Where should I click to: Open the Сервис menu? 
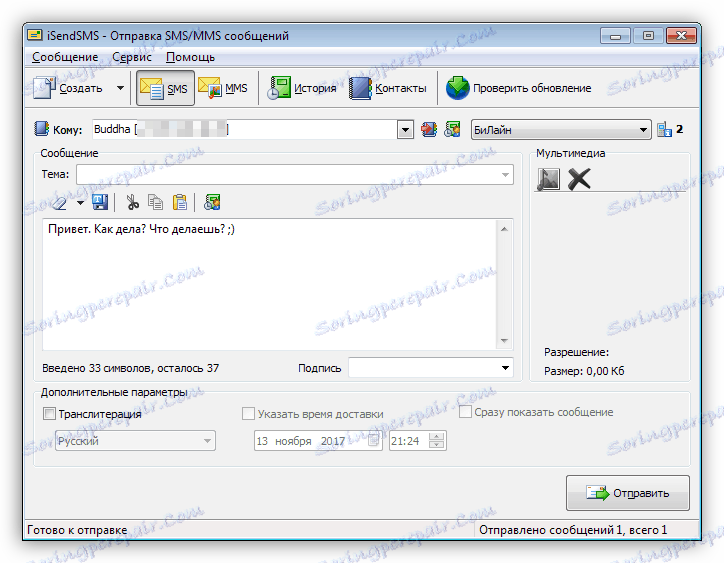click(x=132, y=57)
